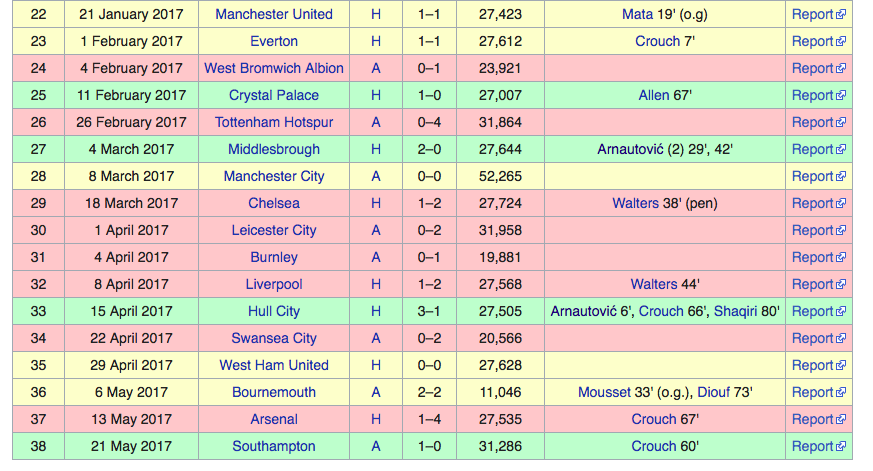This screenshot has height=471, width=873.
Task: Open the Swansea City team link
Action: pyautogui.click(x=274, y=338)
